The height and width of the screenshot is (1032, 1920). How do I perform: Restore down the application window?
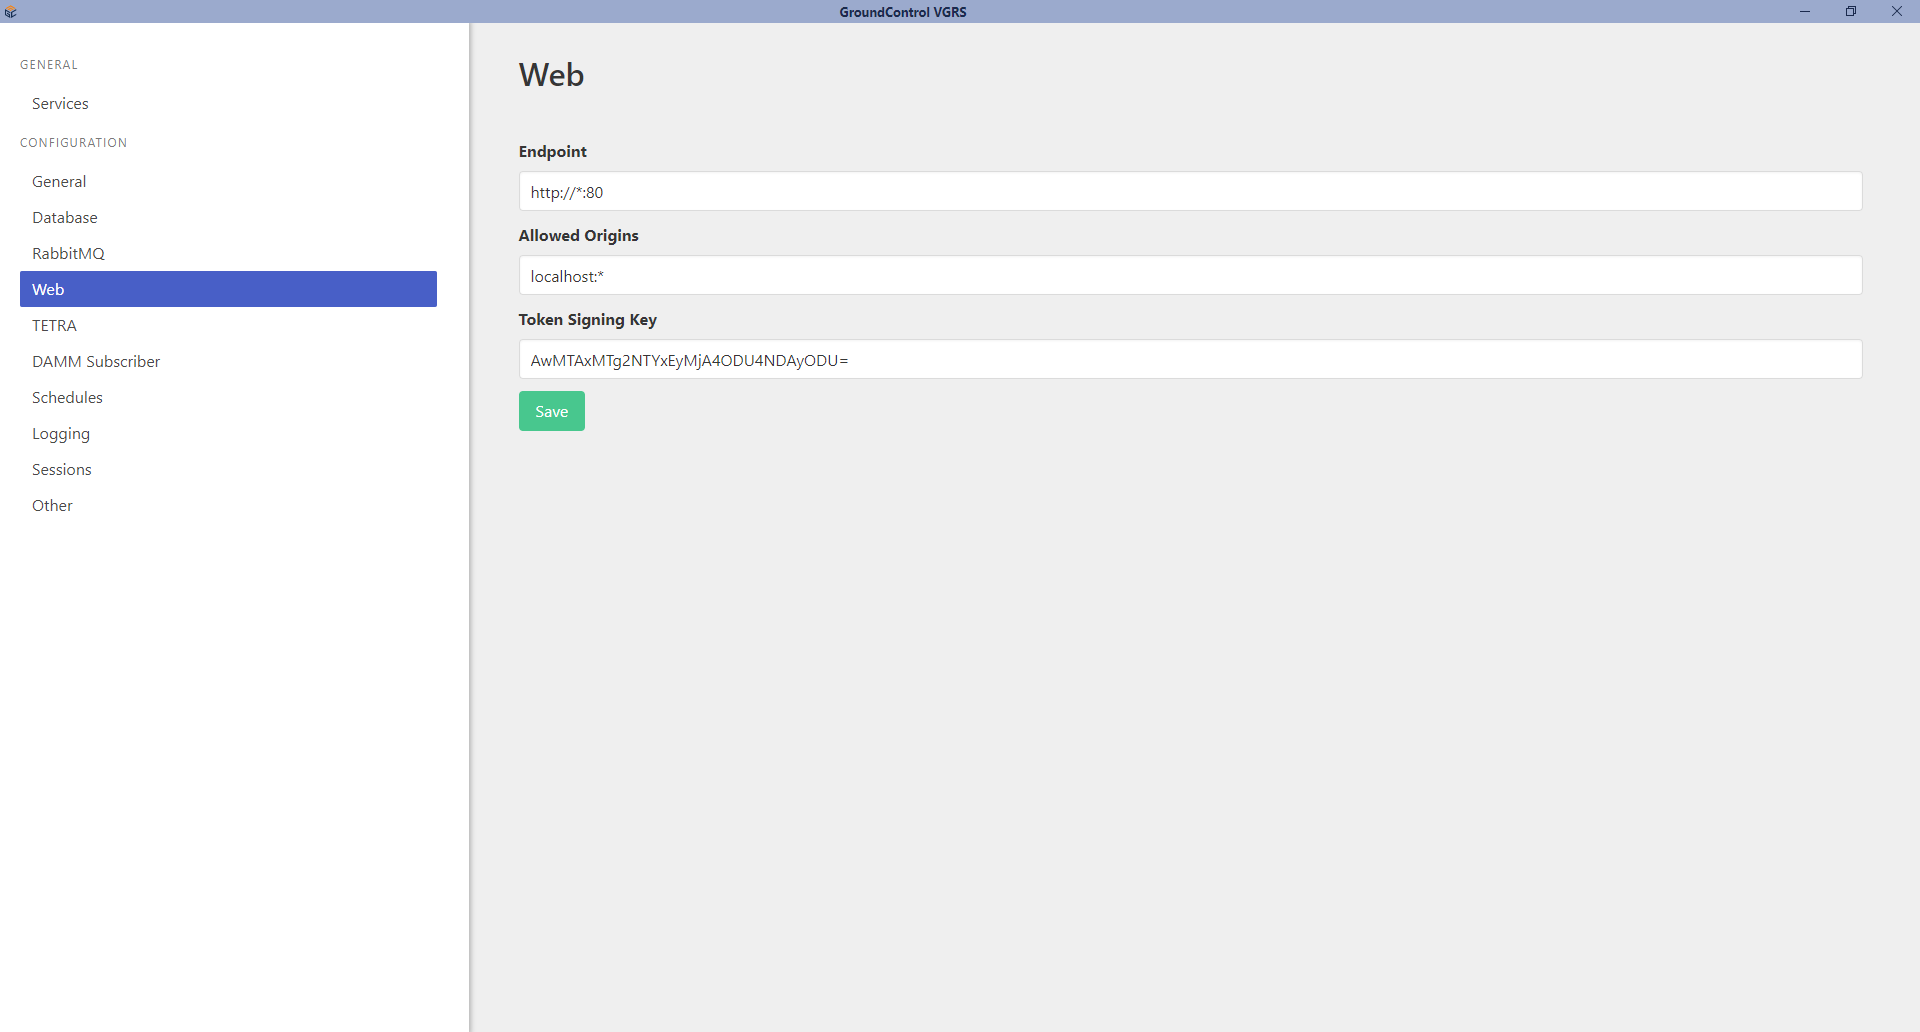(1851, 12)
